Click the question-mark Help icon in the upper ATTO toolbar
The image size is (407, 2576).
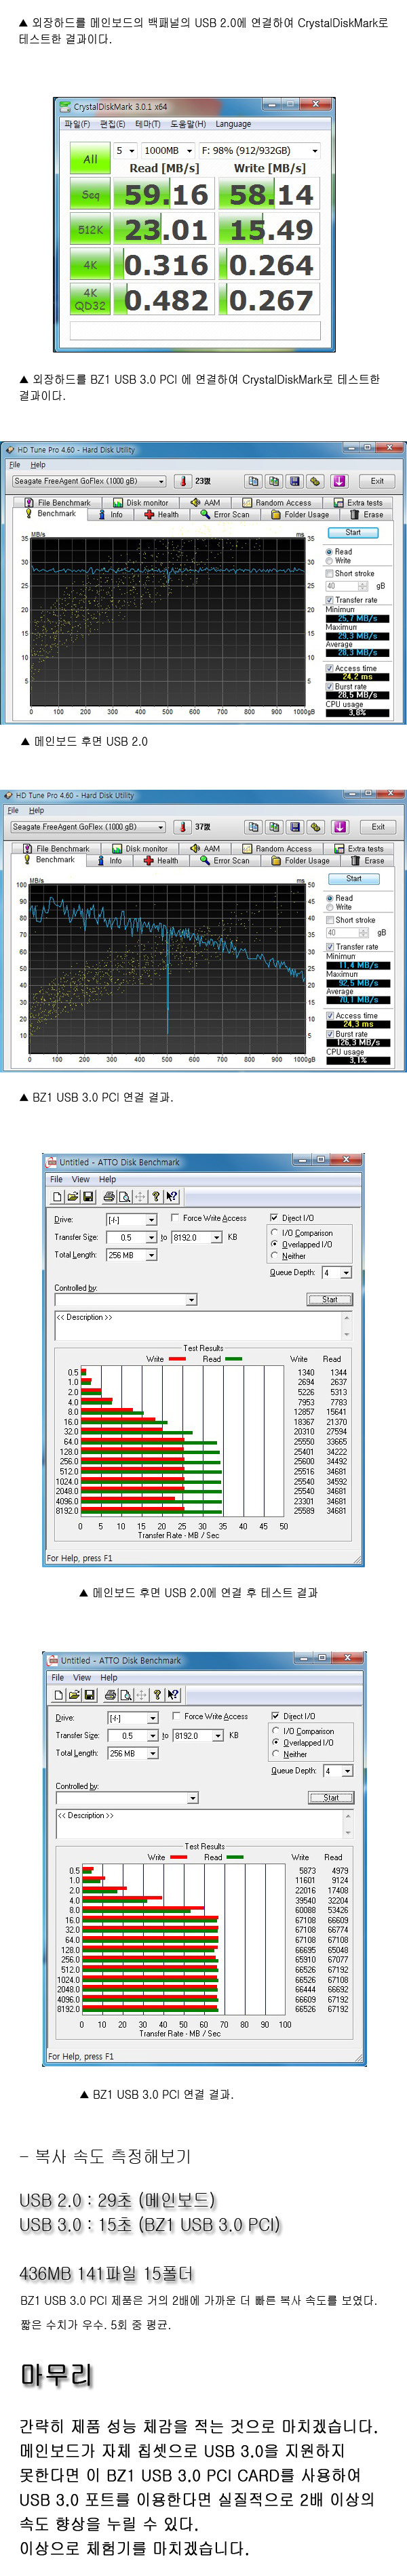(156, 1196)
